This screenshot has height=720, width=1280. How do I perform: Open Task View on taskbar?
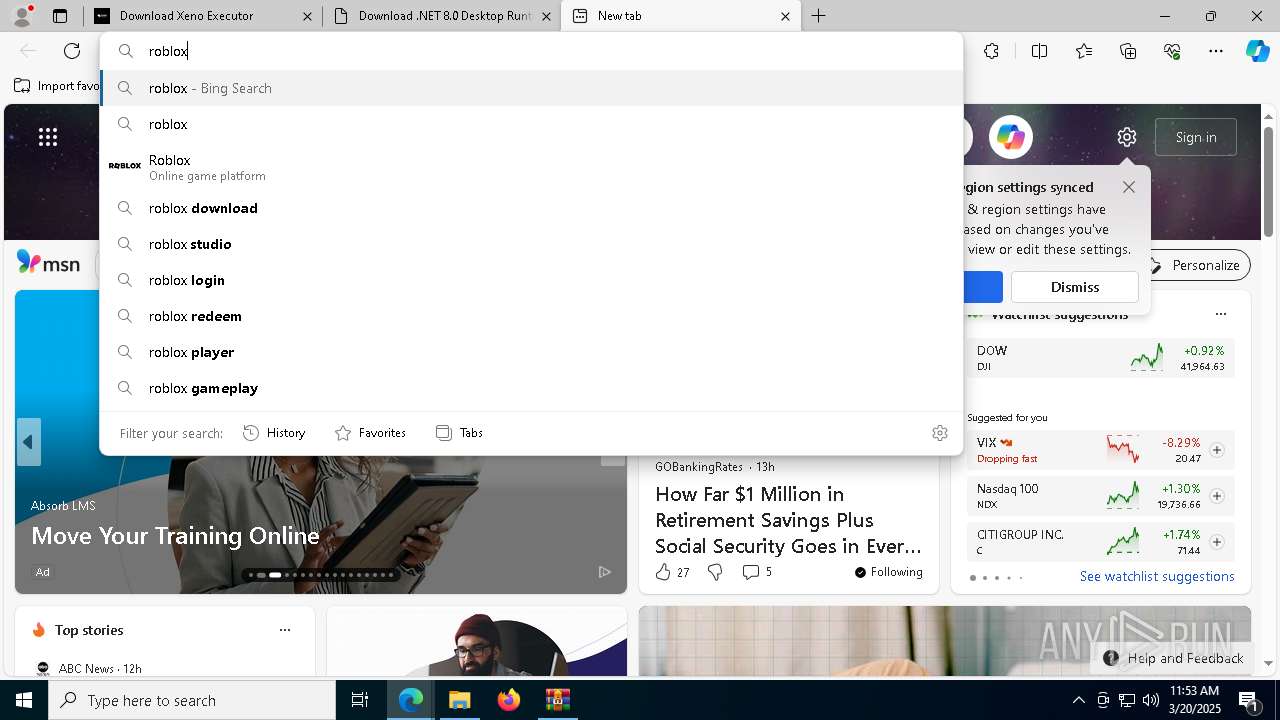[x=361, y=700]
